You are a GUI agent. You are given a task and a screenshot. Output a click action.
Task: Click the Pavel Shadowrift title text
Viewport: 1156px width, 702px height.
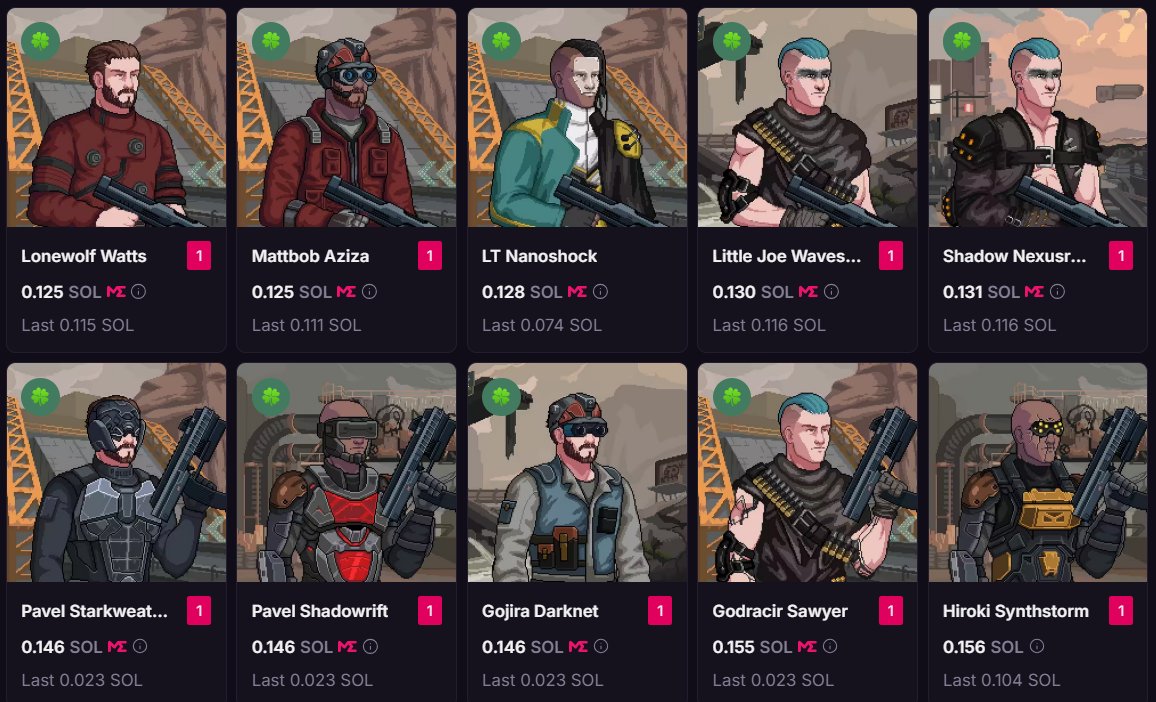click(x=320, y=611)
